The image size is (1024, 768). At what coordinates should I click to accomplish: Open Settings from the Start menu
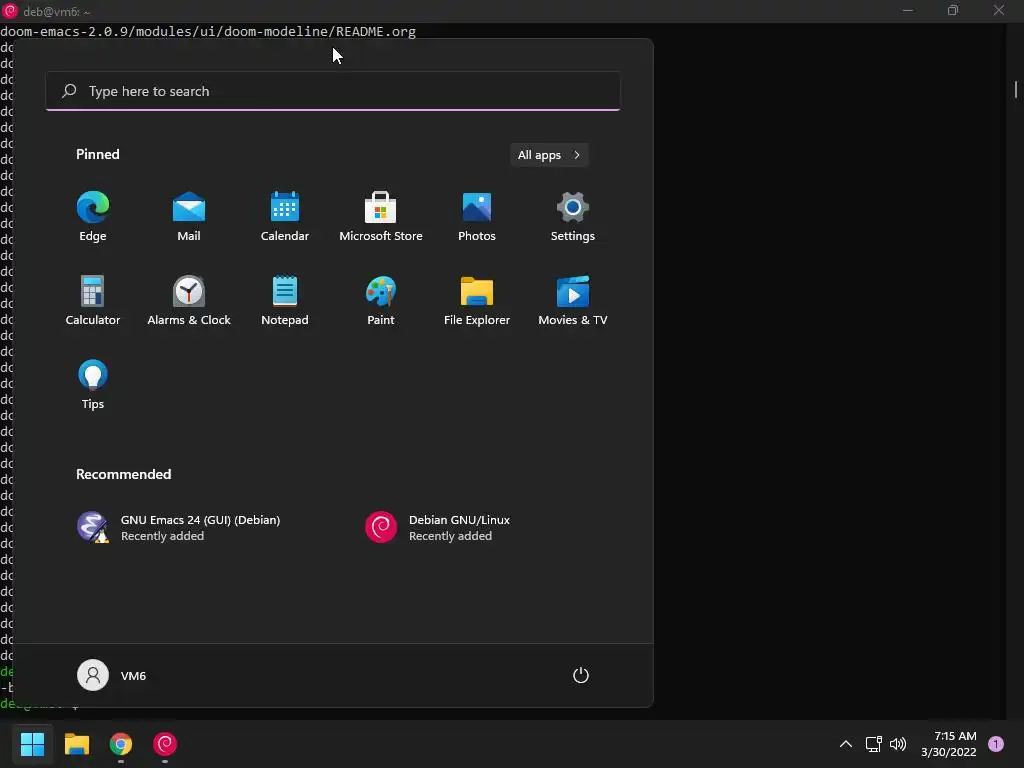click(x=573, y=216)
